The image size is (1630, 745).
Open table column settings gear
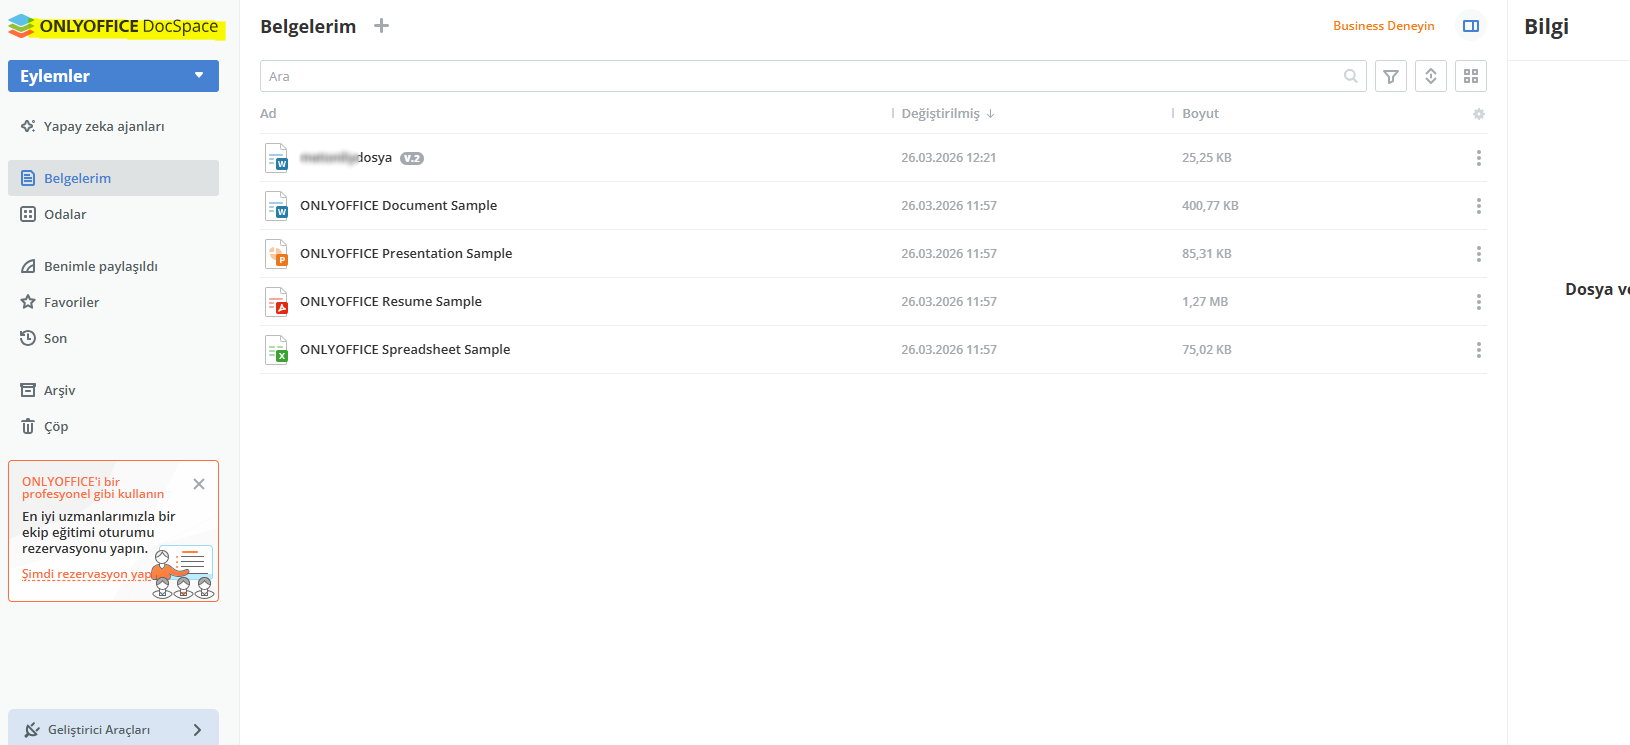pos(1478,114)
